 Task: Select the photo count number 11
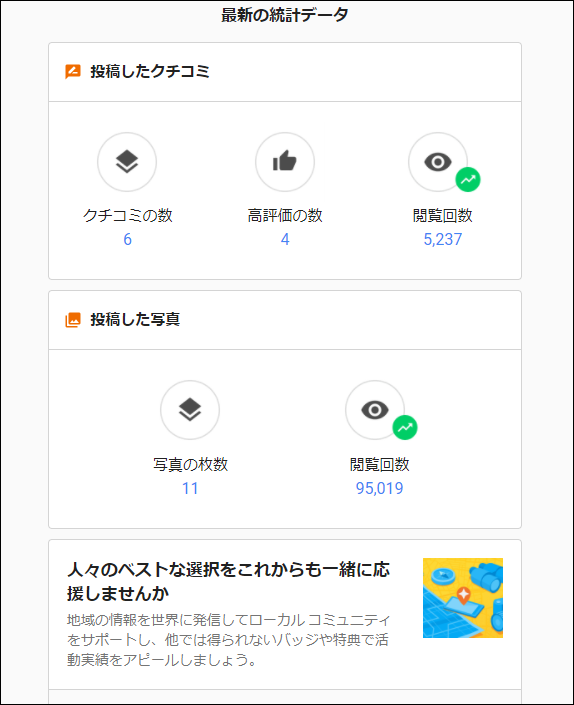tap(190, 488)
